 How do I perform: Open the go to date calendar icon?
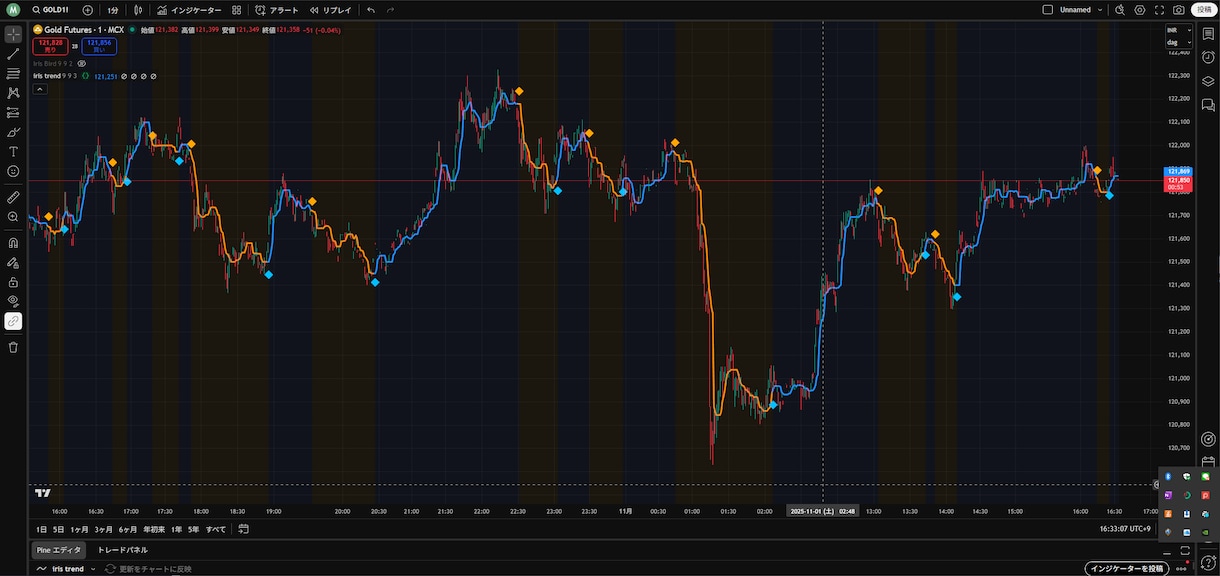(x=244, y=529)
